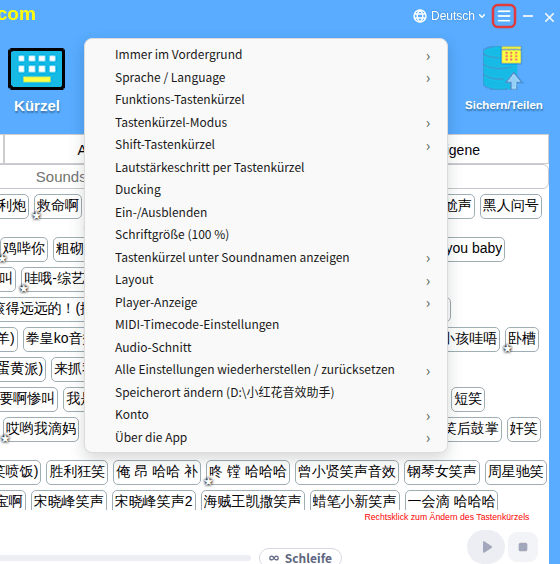560x564 pixels.
Task: Play the 胜利狂笑 sound button
Action: (77, 472)
